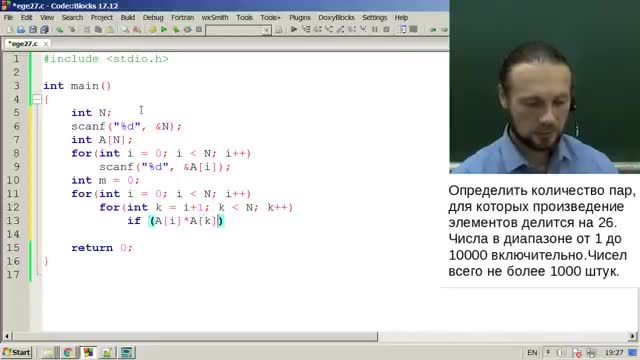Open the Plugins menu
The image size is (640, 360).
tap(300, 18)
